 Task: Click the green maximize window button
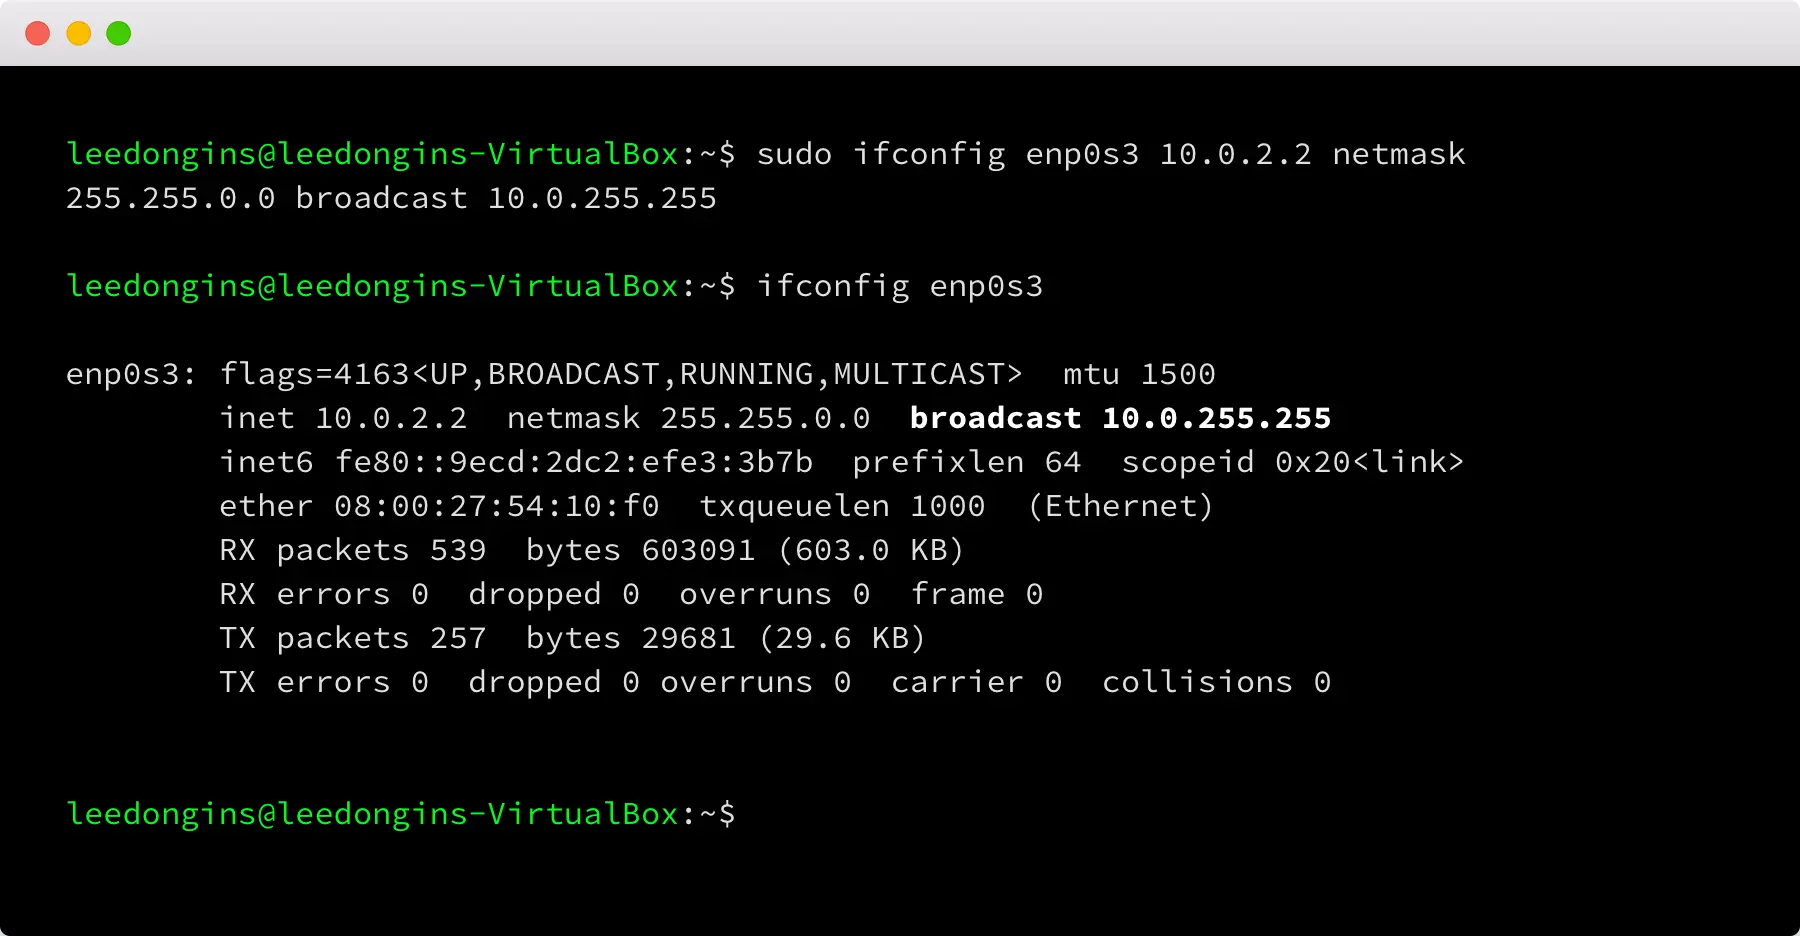[x=119, y=34]
